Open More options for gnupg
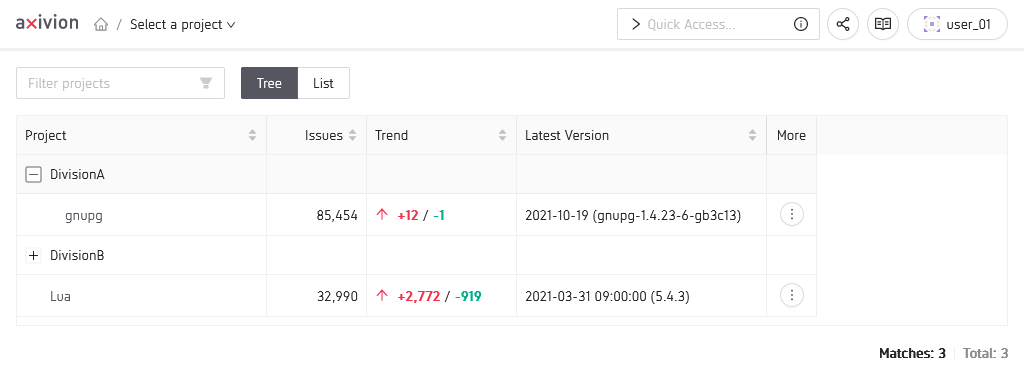 click(792, 214)
